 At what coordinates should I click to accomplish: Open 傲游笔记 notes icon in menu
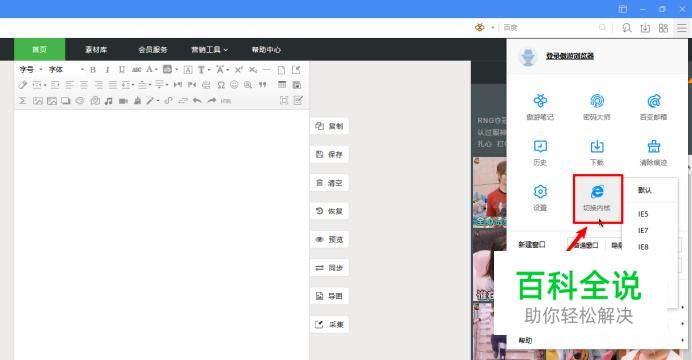540,106
